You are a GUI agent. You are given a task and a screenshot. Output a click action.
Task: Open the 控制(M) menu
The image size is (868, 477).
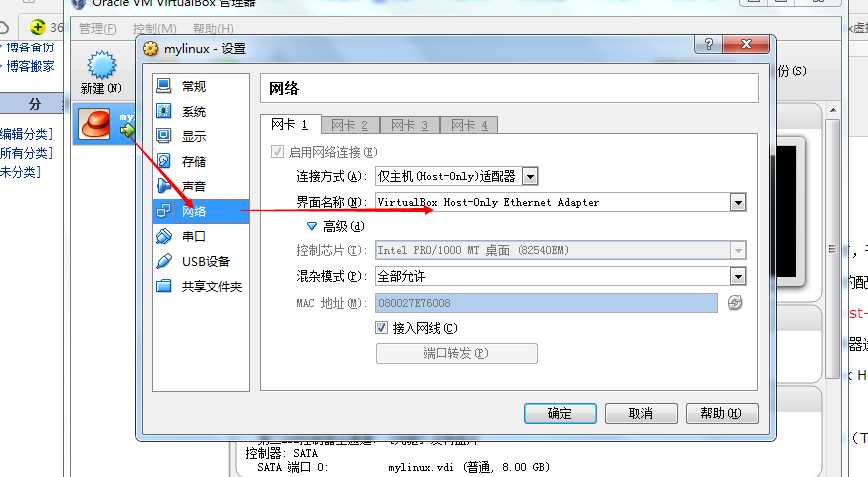coord(154,28)
